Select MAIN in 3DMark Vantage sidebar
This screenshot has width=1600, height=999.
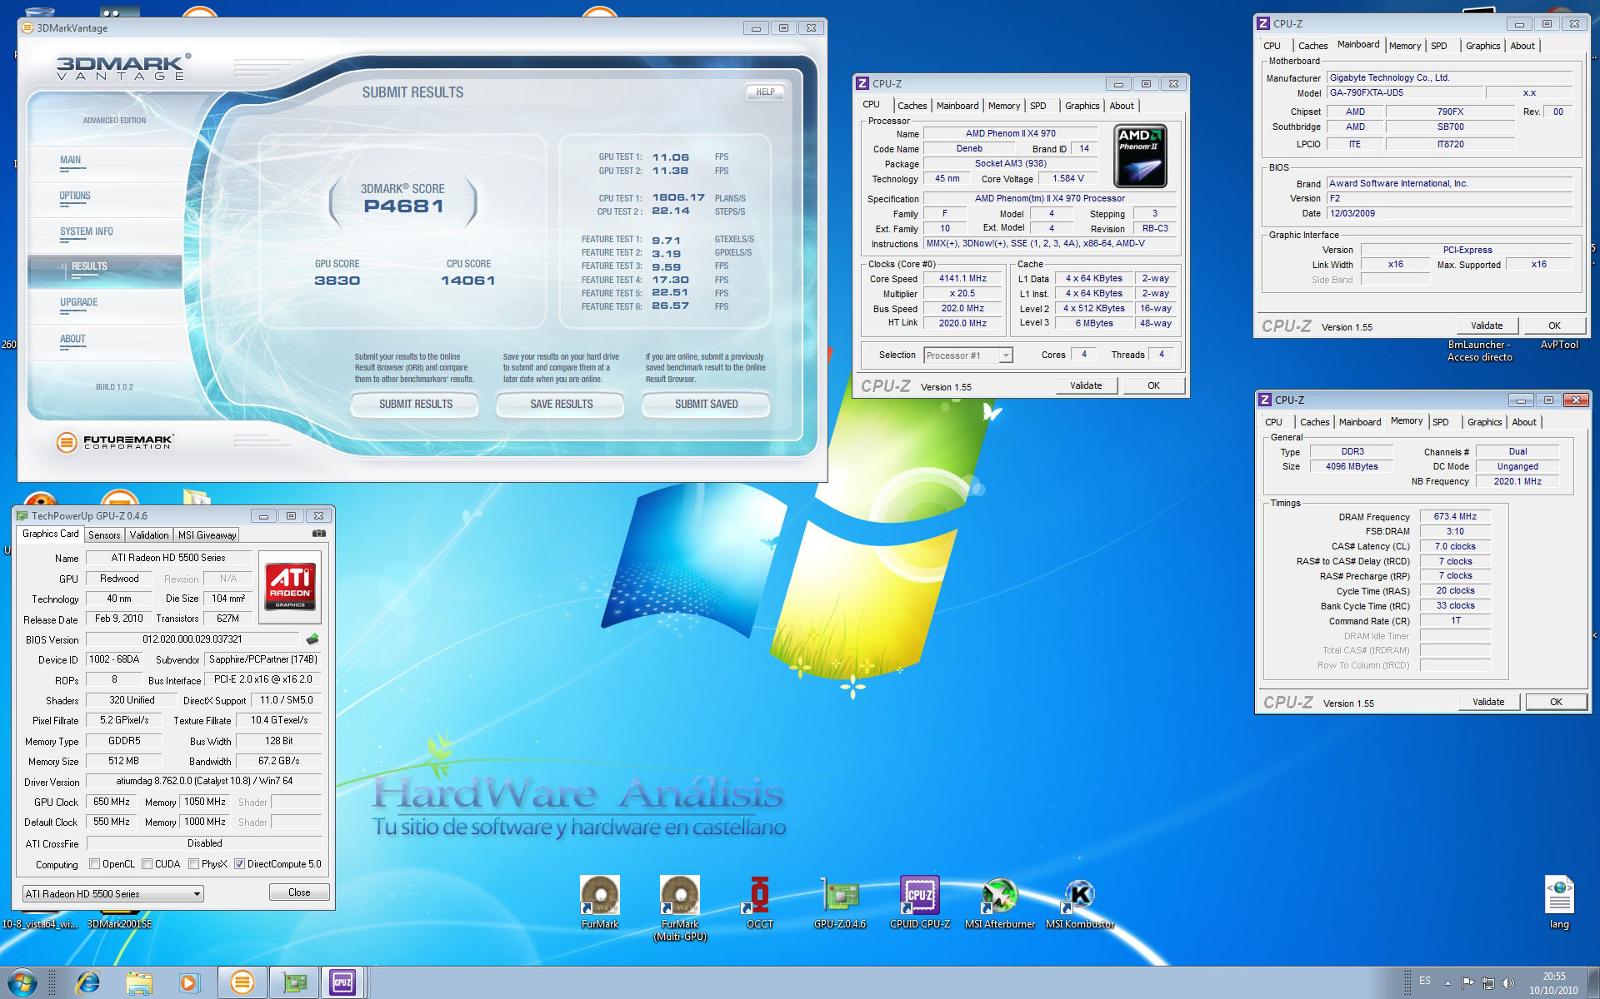coord(71,160)
